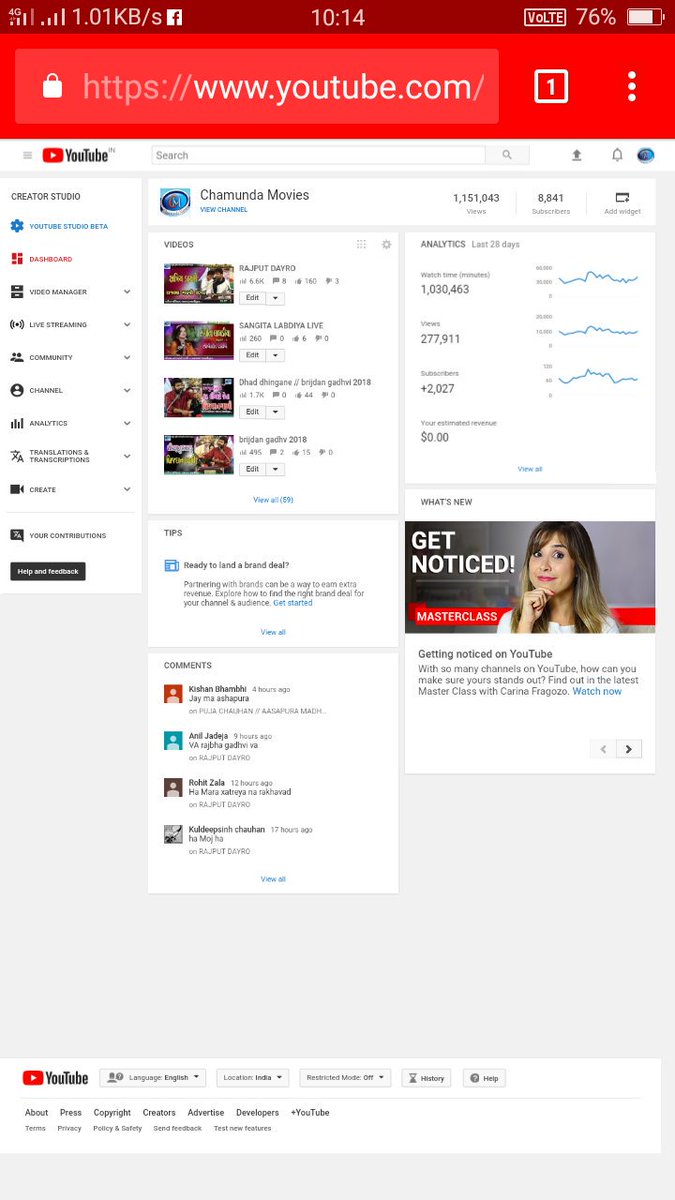This screenshot has height=1200, width=675.
Task: Expand Translations & Transcriptions section
Action: 127,456
